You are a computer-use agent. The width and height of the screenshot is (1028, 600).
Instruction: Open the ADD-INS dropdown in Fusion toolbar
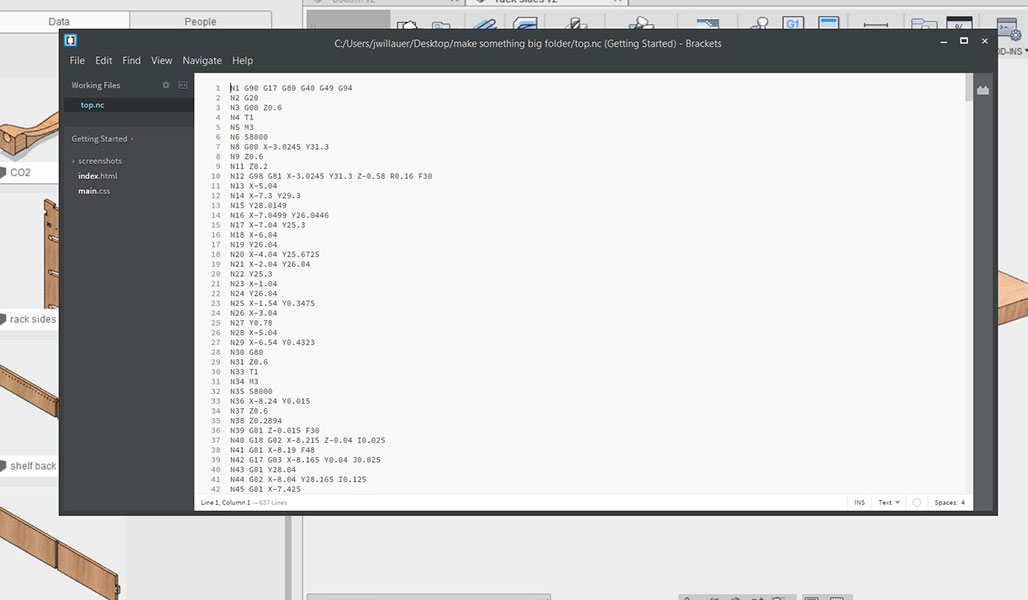point(1012,51)
